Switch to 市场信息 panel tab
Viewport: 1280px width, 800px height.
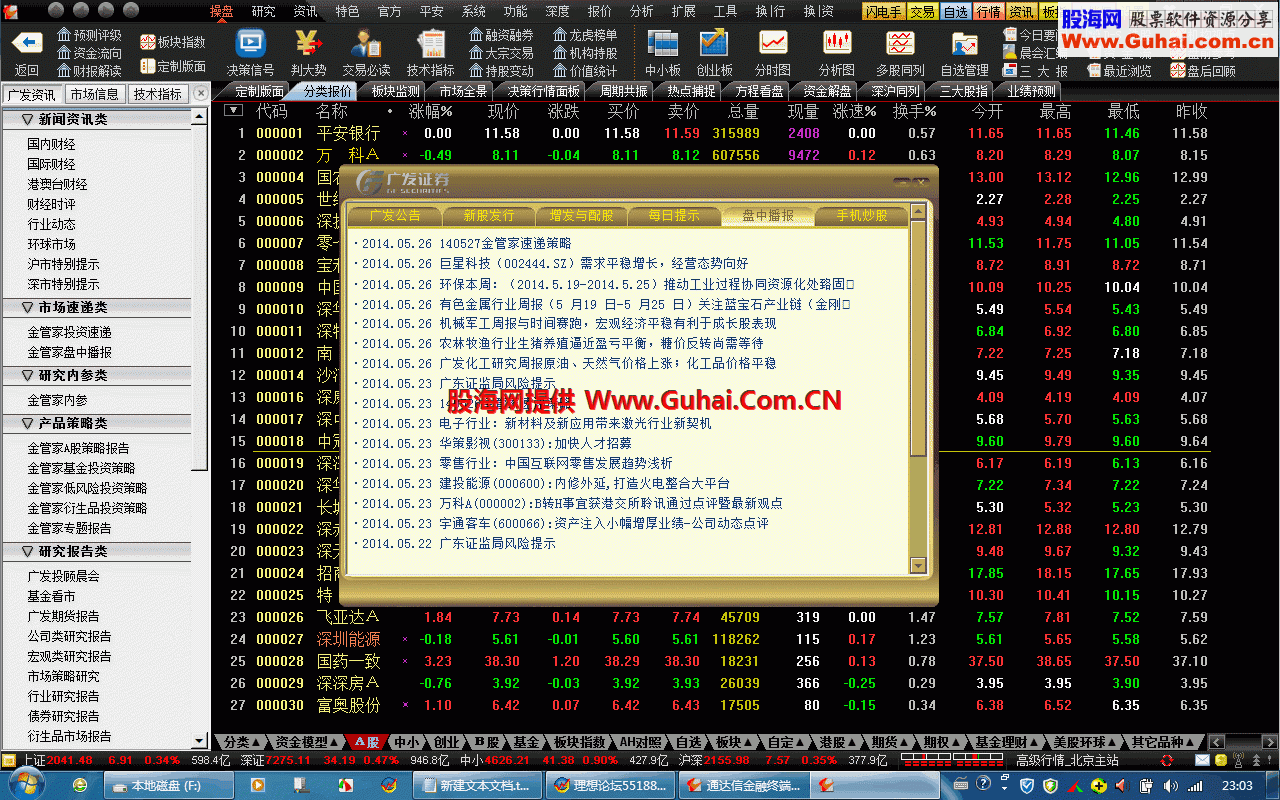(95, 94)
